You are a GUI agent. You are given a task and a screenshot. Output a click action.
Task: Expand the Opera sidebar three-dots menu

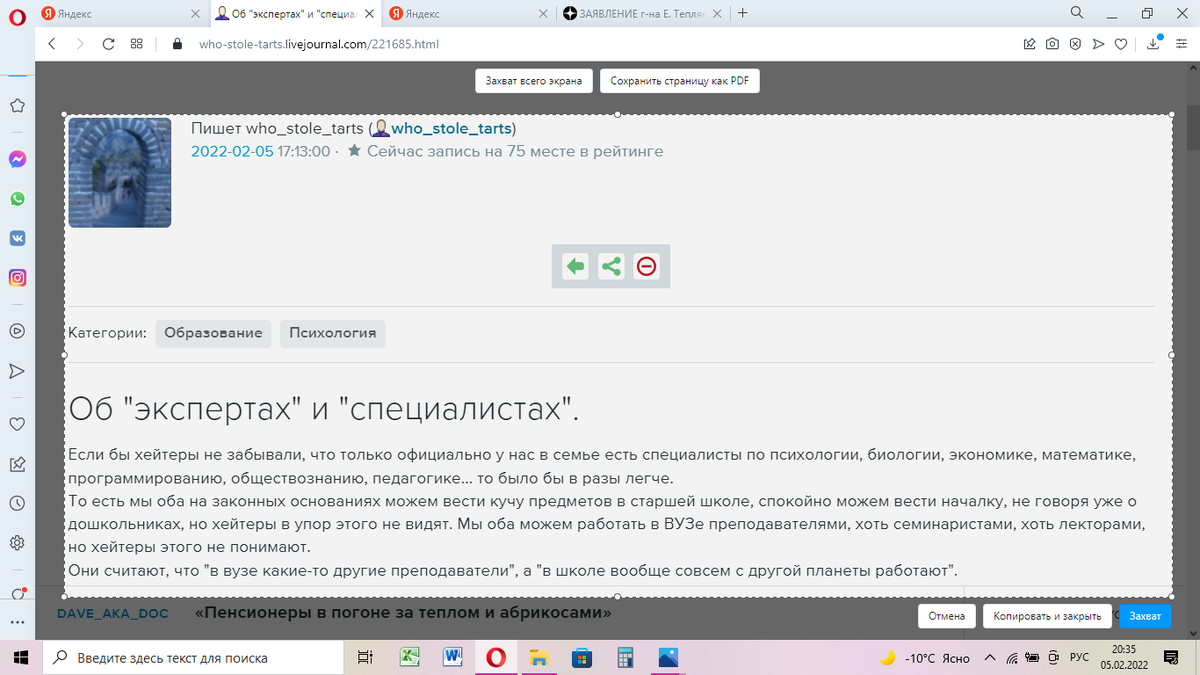(17, 622)
